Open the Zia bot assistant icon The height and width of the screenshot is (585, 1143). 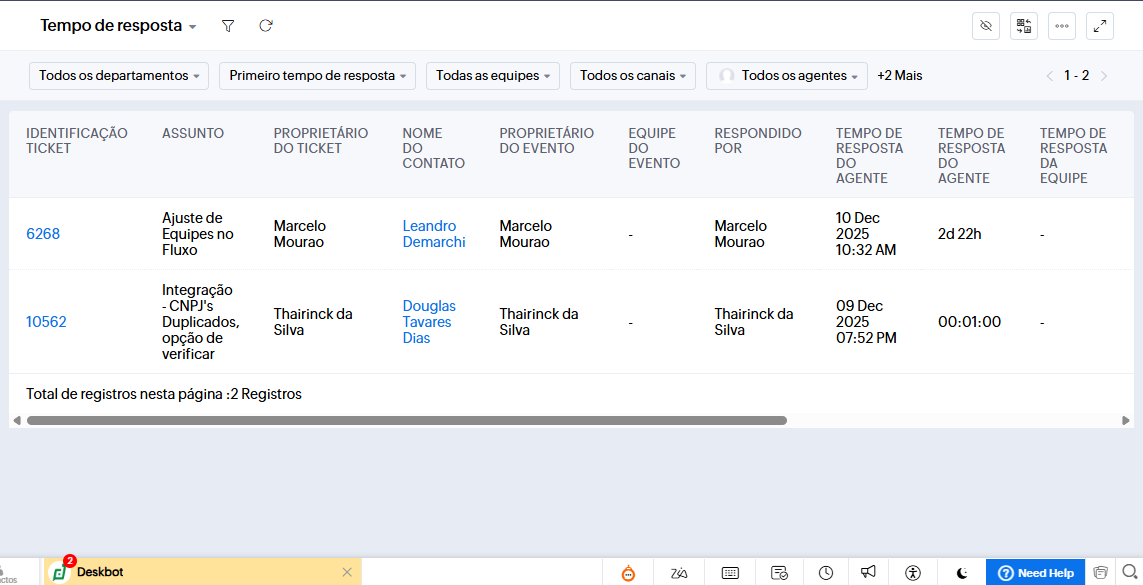point(628,573)
